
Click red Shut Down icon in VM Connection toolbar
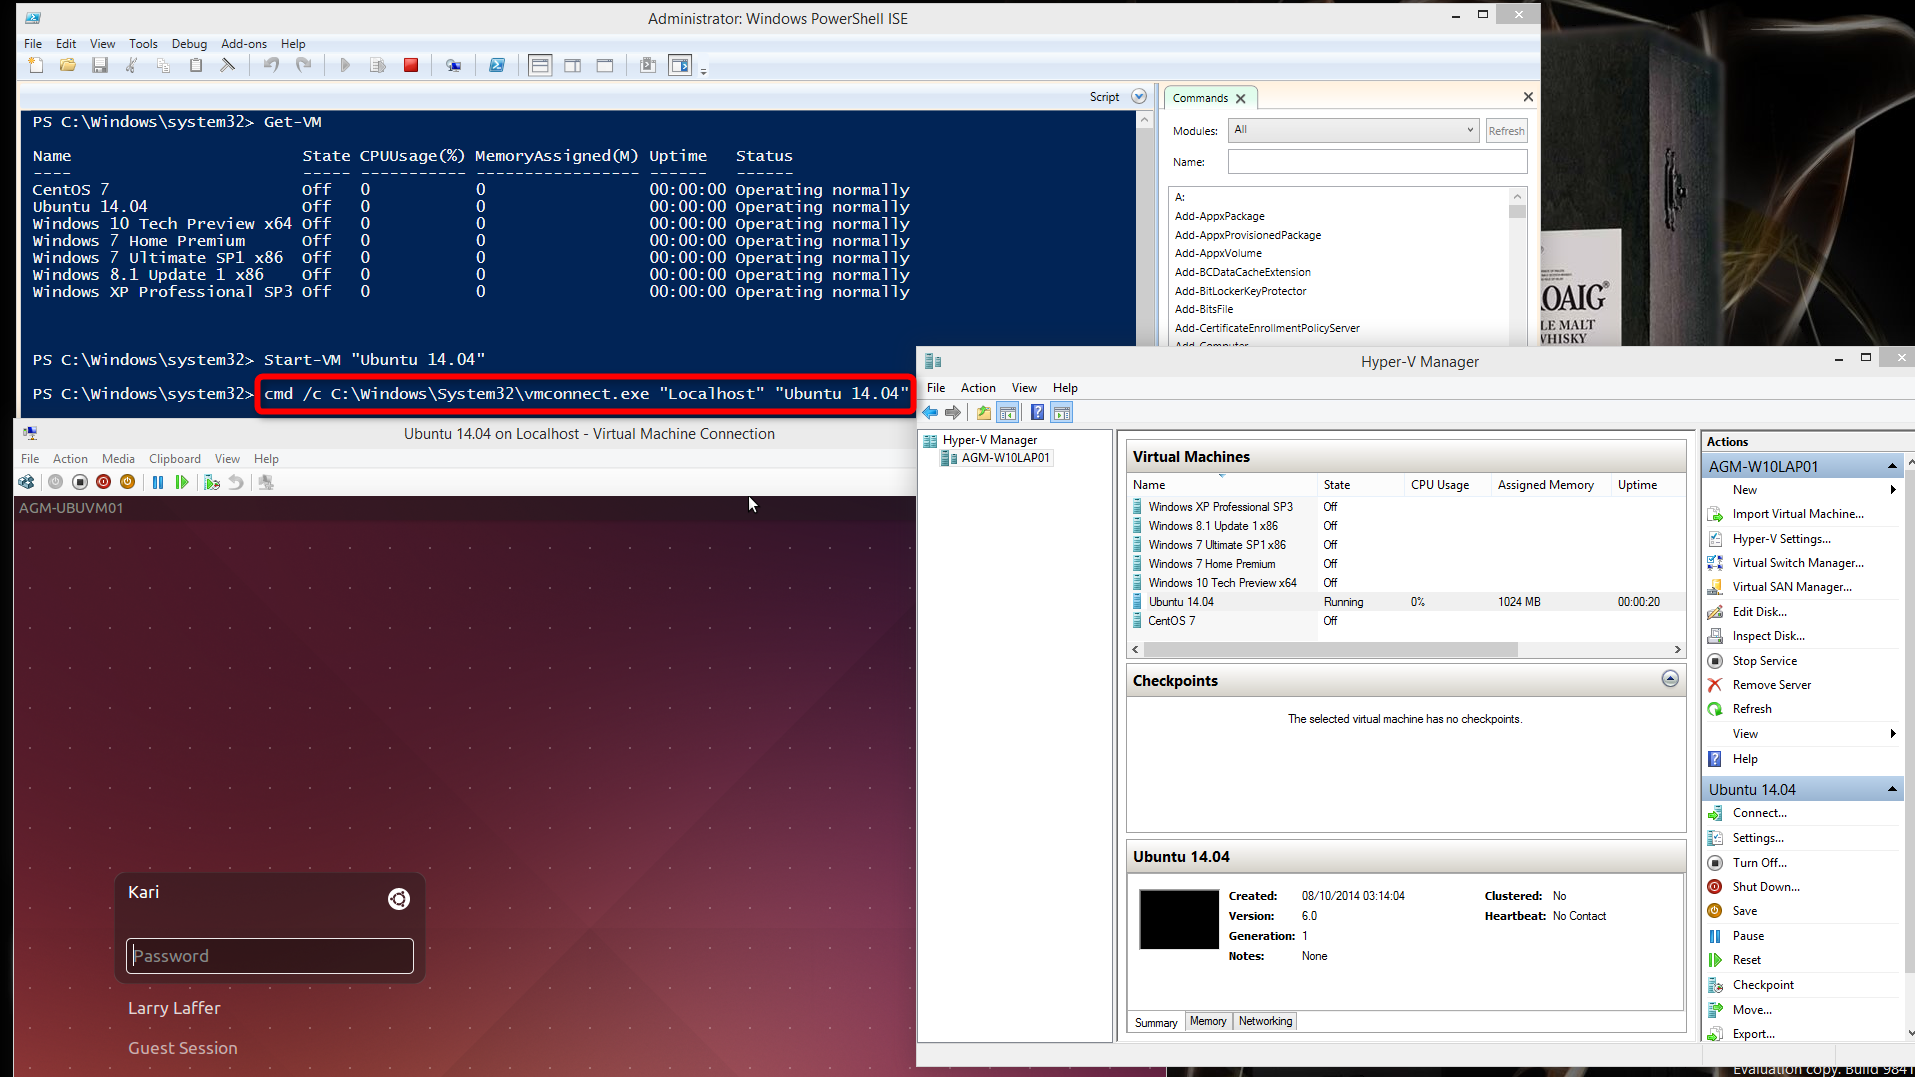point(104,482)
